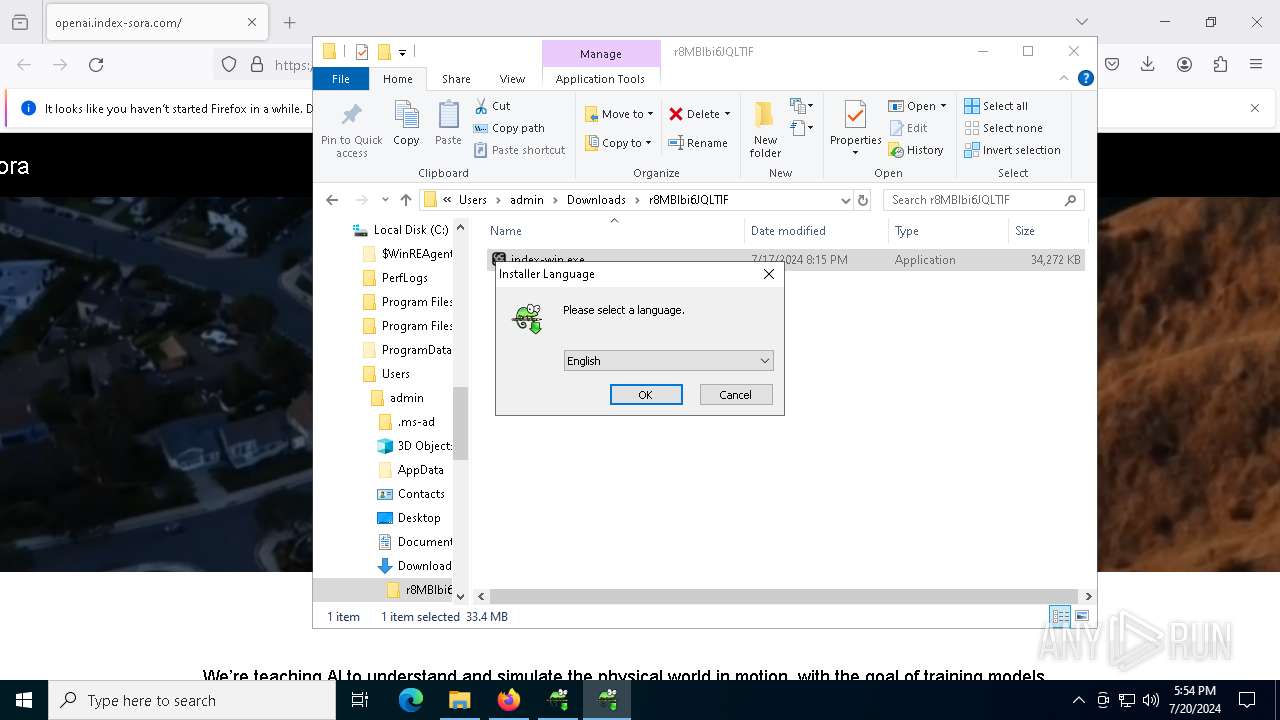Open Explorer Help question mark icon

click(1085, 78)
